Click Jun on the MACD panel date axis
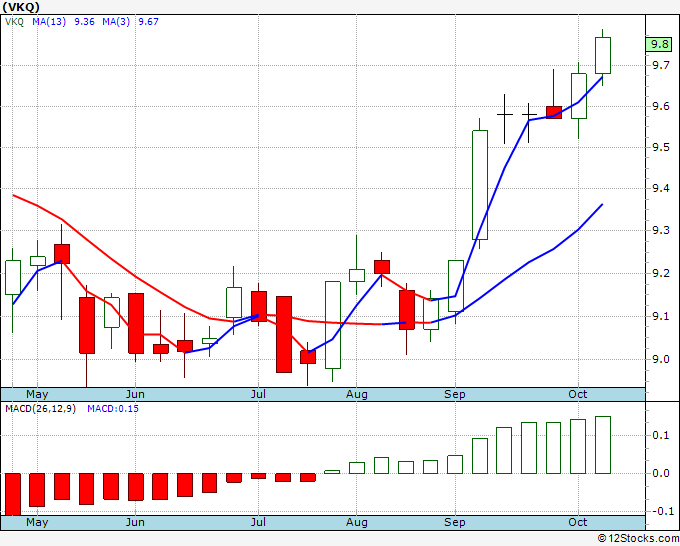 [135, 522]
